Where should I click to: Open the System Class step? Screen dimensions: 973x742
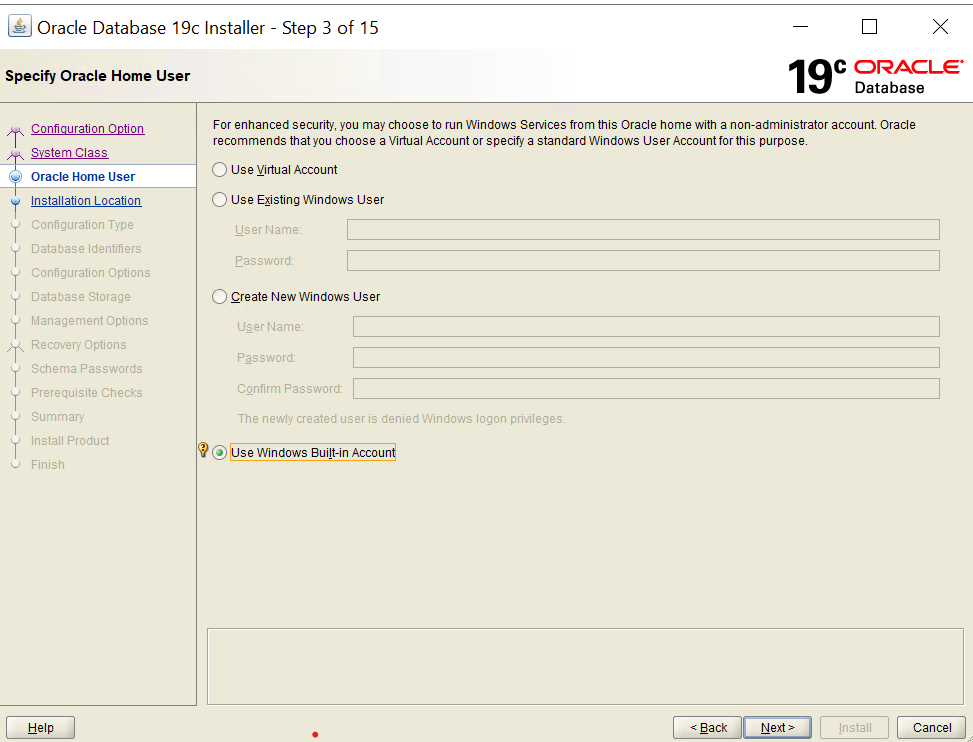tap(70, 153)
